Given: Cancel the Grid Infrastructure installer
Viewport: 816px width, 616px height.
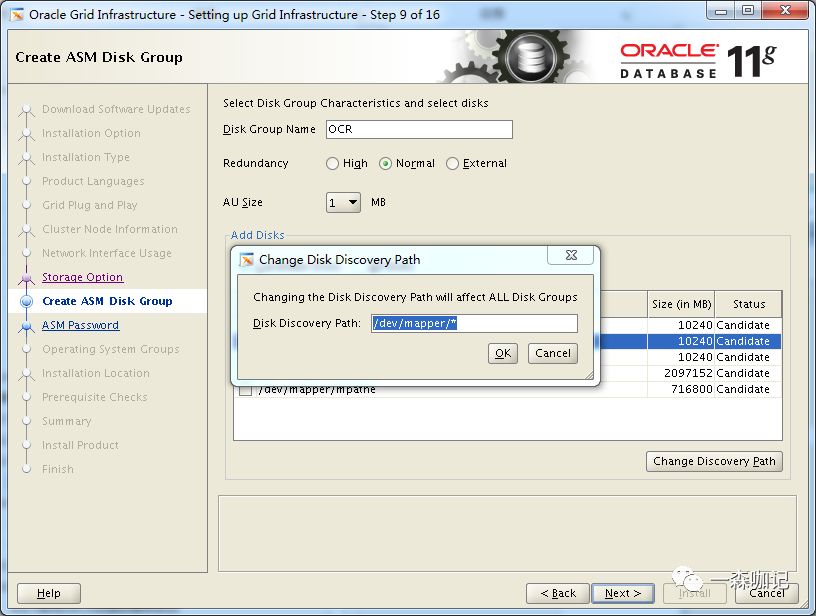Looking at the screenshot, I should (x=767, y=593).
